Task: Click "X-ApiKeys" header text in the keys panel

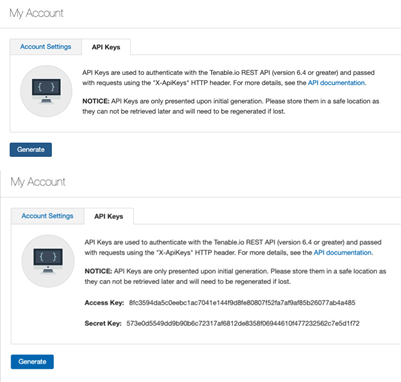Action: click(174, 253)
